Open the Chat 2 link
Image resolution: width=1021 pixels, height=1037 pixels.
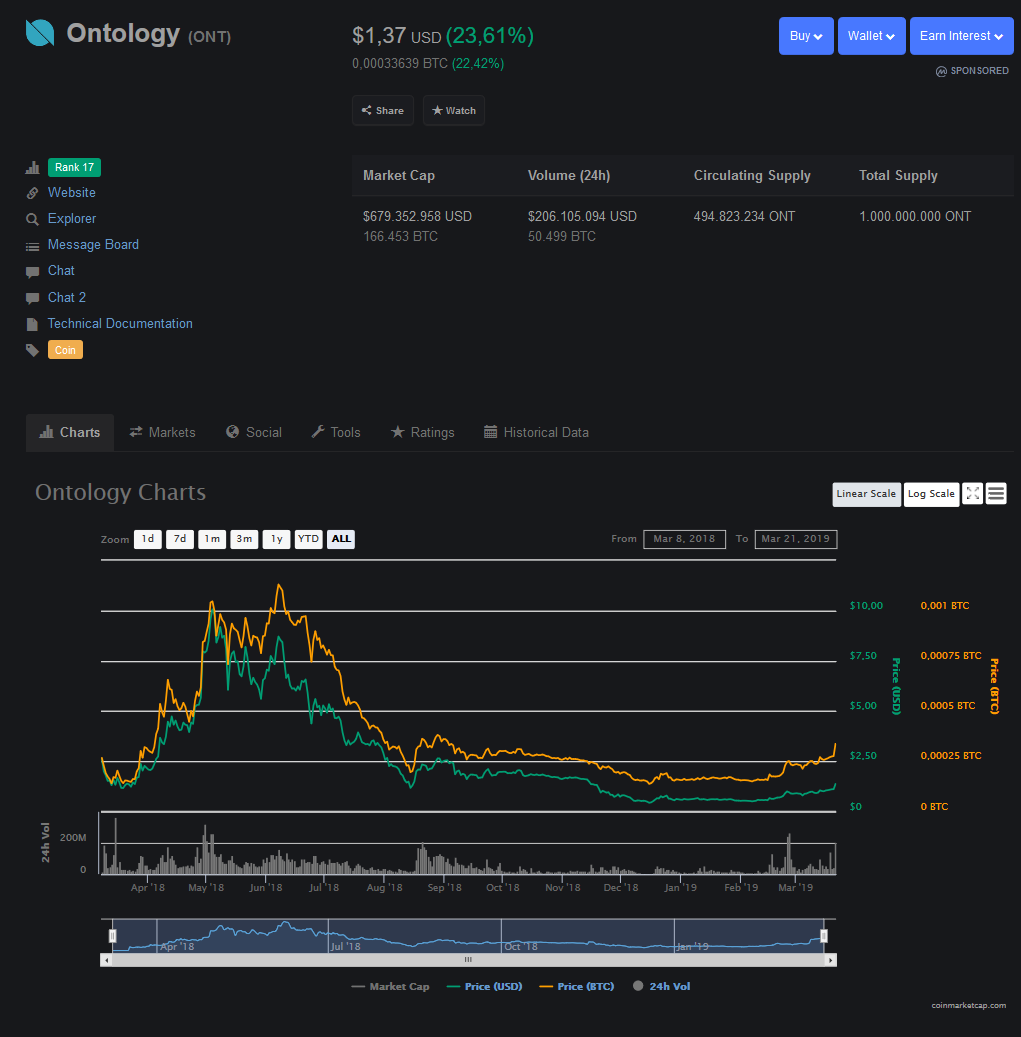67,298
